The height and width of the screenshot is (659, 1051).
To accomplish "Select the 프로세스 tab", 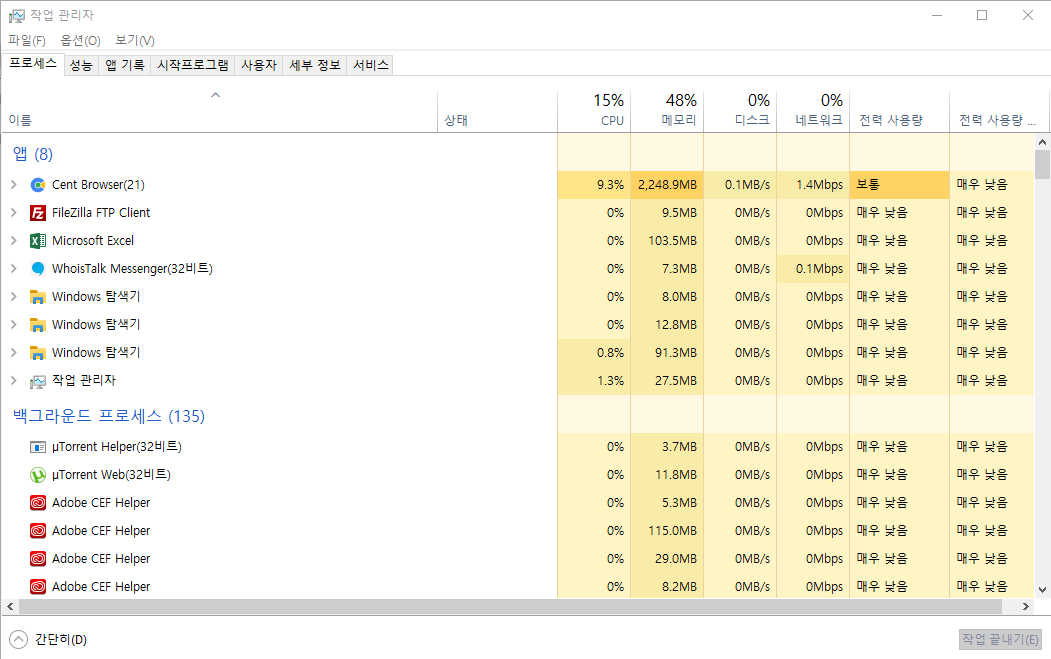I will point(33,64).
